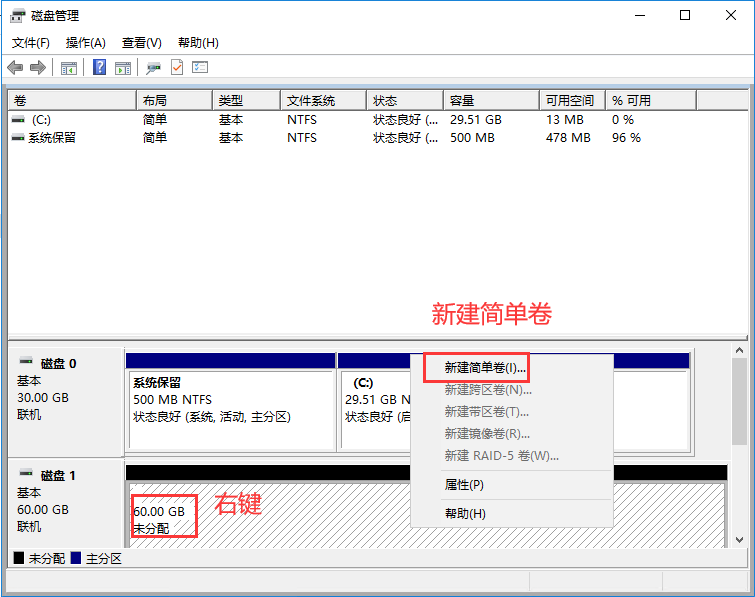Click the black 未分配 legend swatch
The image size is (755, 597).
(19, 558)
